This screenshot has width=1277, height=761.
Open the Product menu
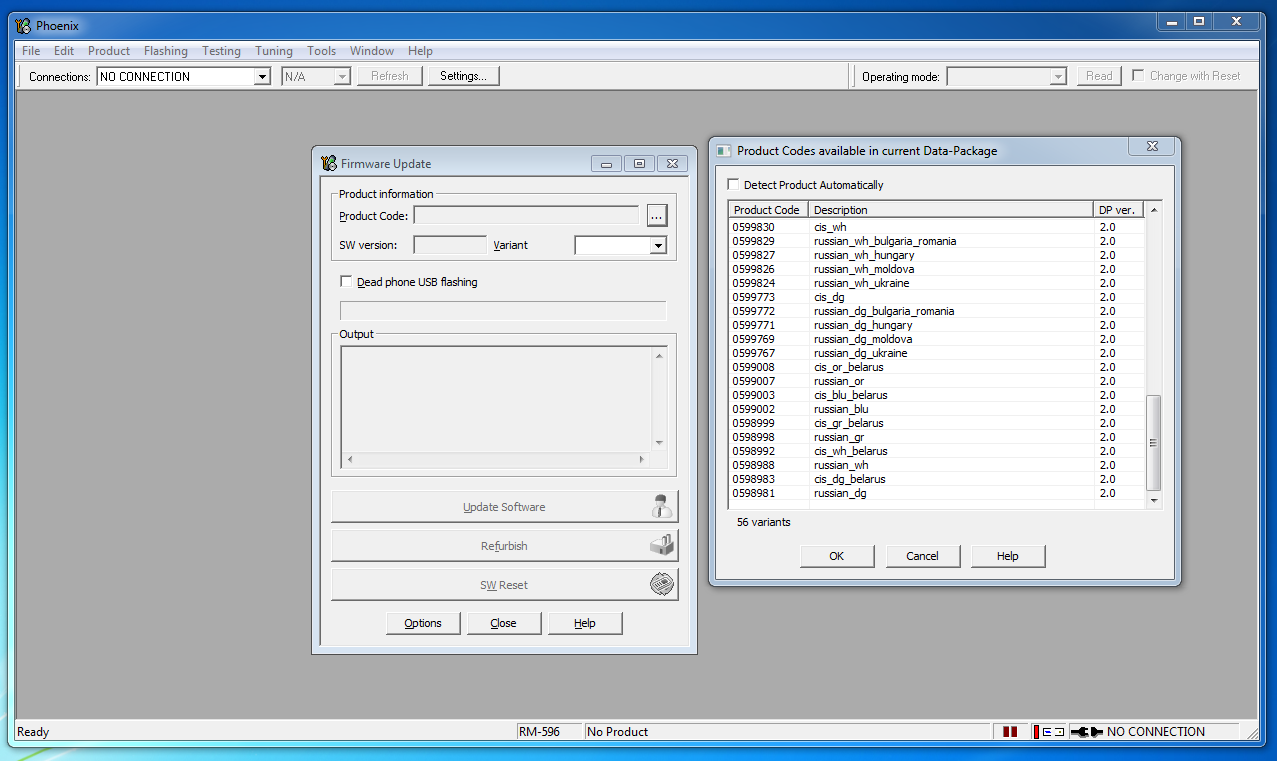(x=109, y=51)
